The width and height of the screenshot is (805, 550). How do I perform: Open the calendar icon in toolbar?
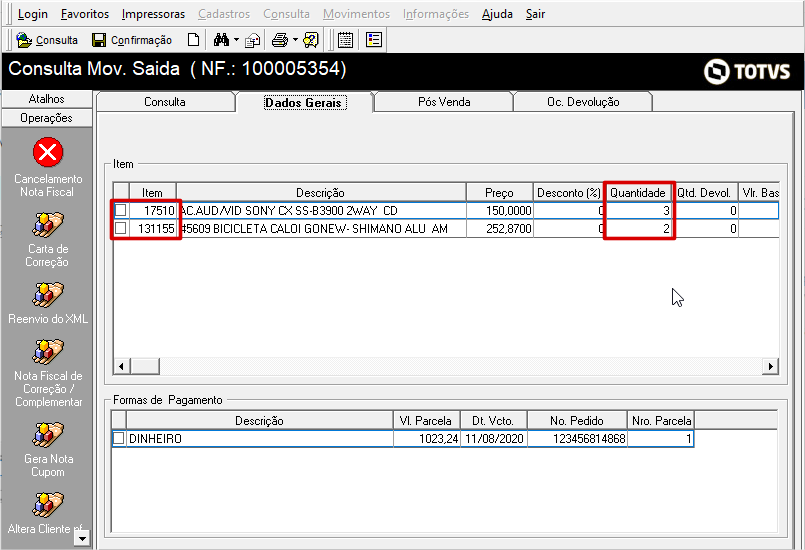point(346,40)
